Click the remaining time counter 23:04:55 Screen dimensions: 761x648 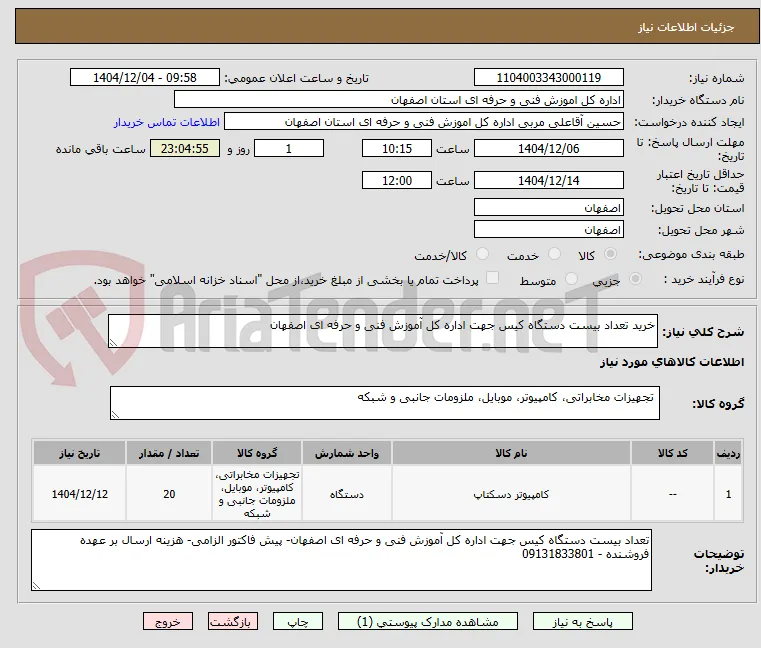click(x=184, y=149)
